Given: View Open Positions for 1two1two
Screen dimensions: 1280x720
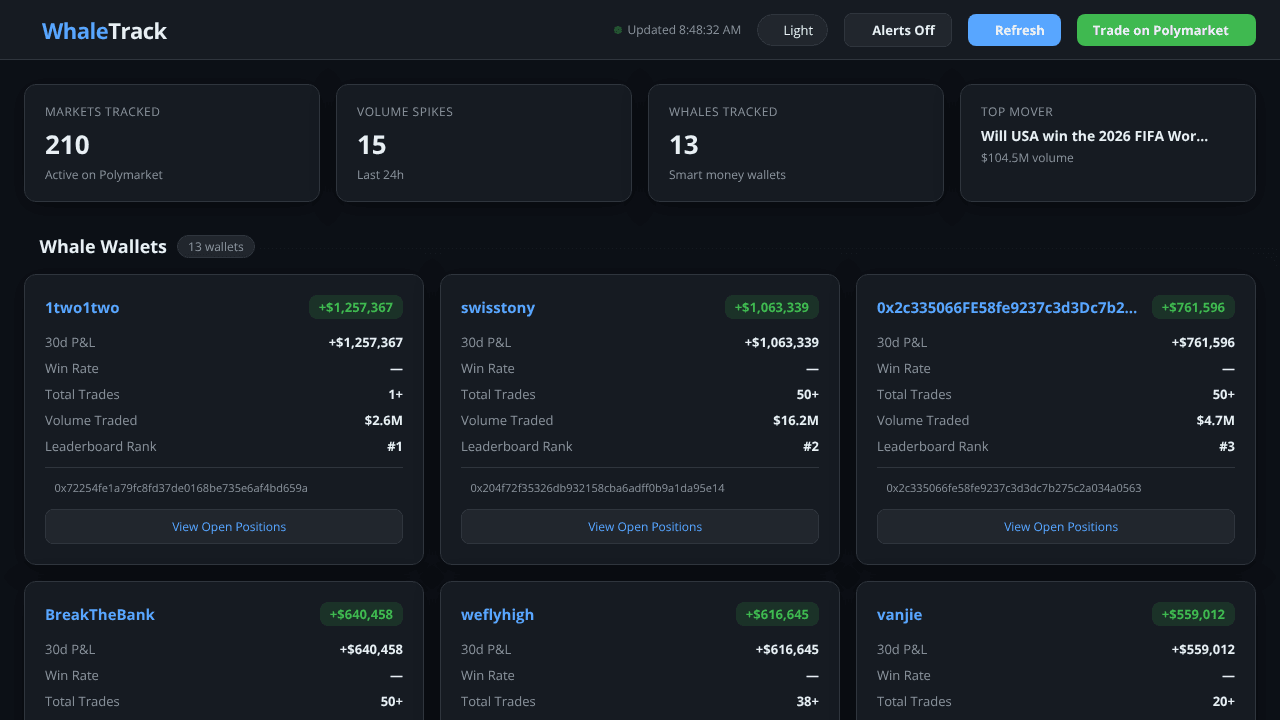Looking at the screenshot, I should (224, 527).
